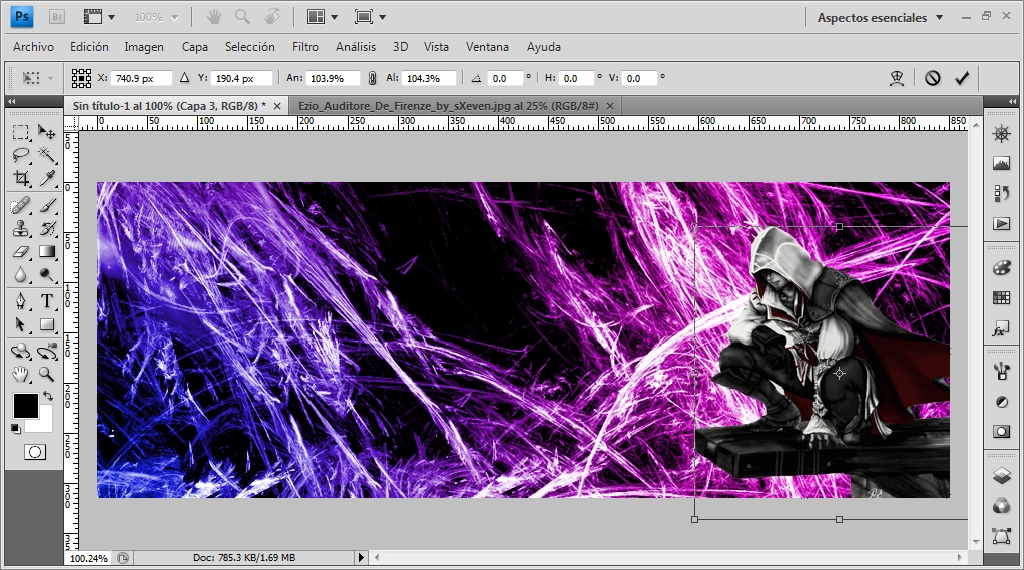Open the Archivo menu

coord(33,47)
